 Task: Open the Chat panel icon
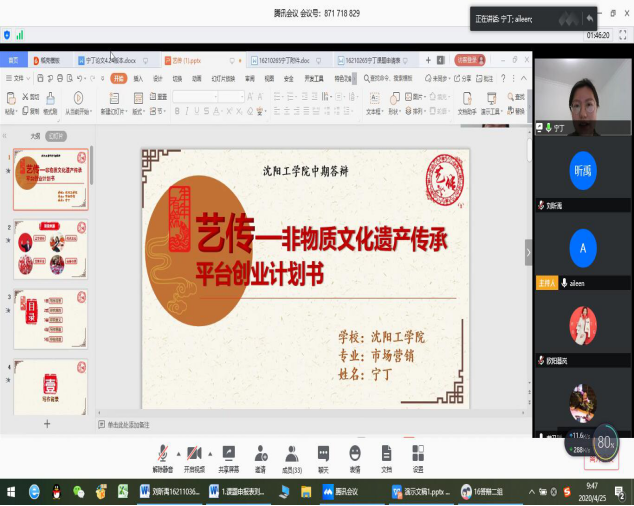[x=323, y=455]
